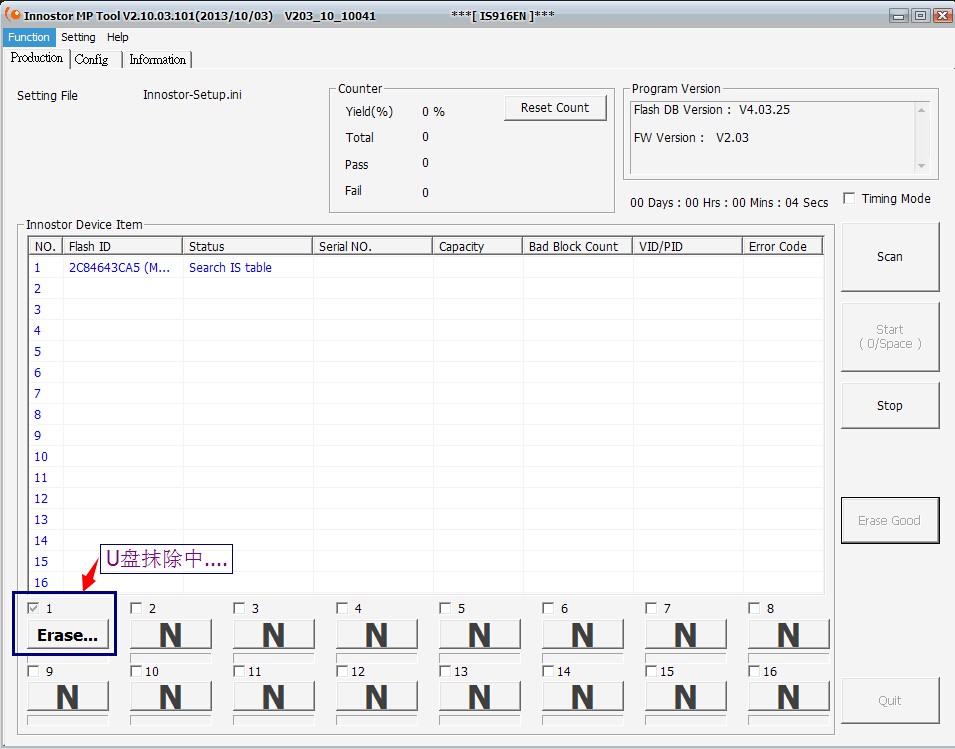Click the Erase Good button
This screenshot has width=955, height=749.
(x=889, y=521)
